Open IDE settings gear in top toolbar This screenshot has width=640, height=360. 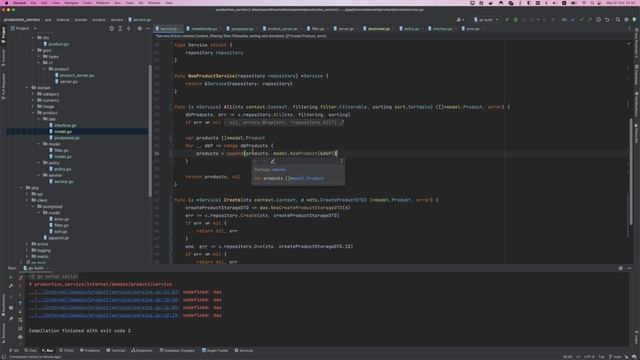tap(627, 20)
